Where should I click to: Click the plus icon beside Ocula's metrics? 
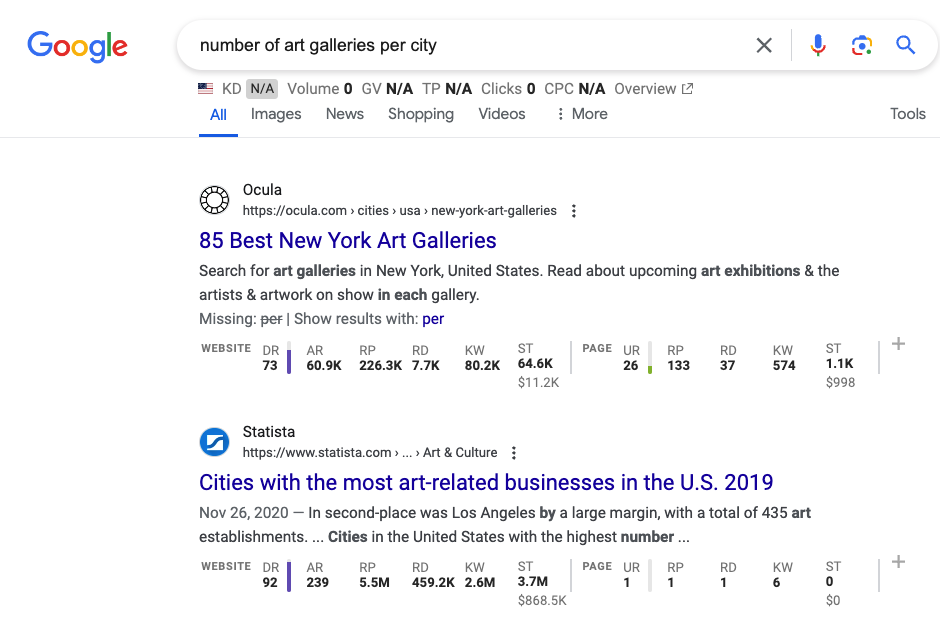(x=897, y=343)
